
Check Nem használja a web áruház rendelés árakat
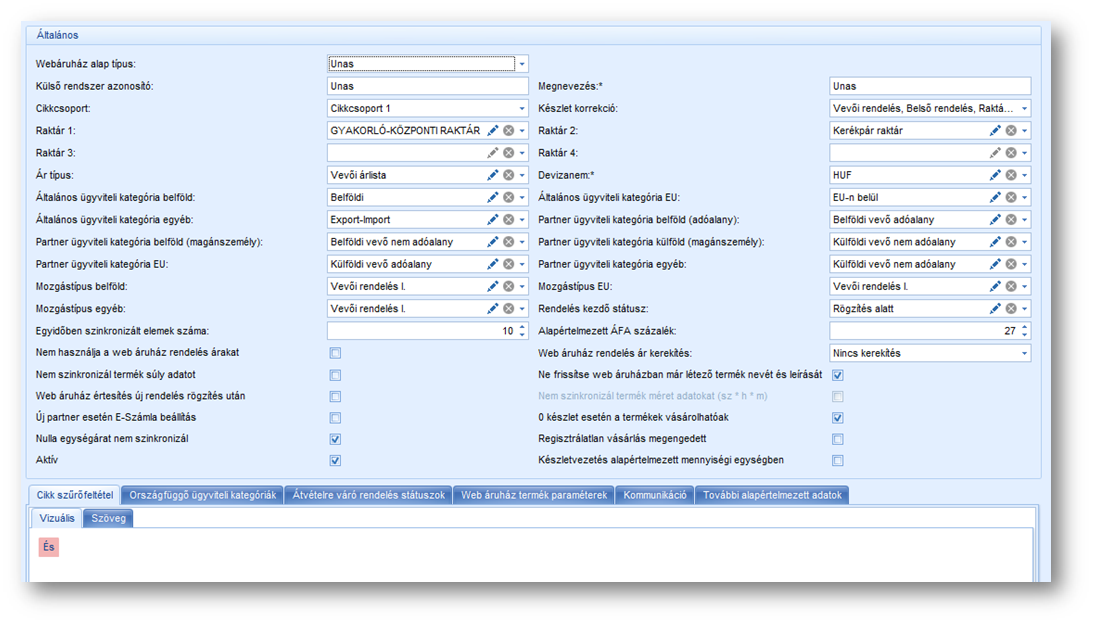point(335,353)
